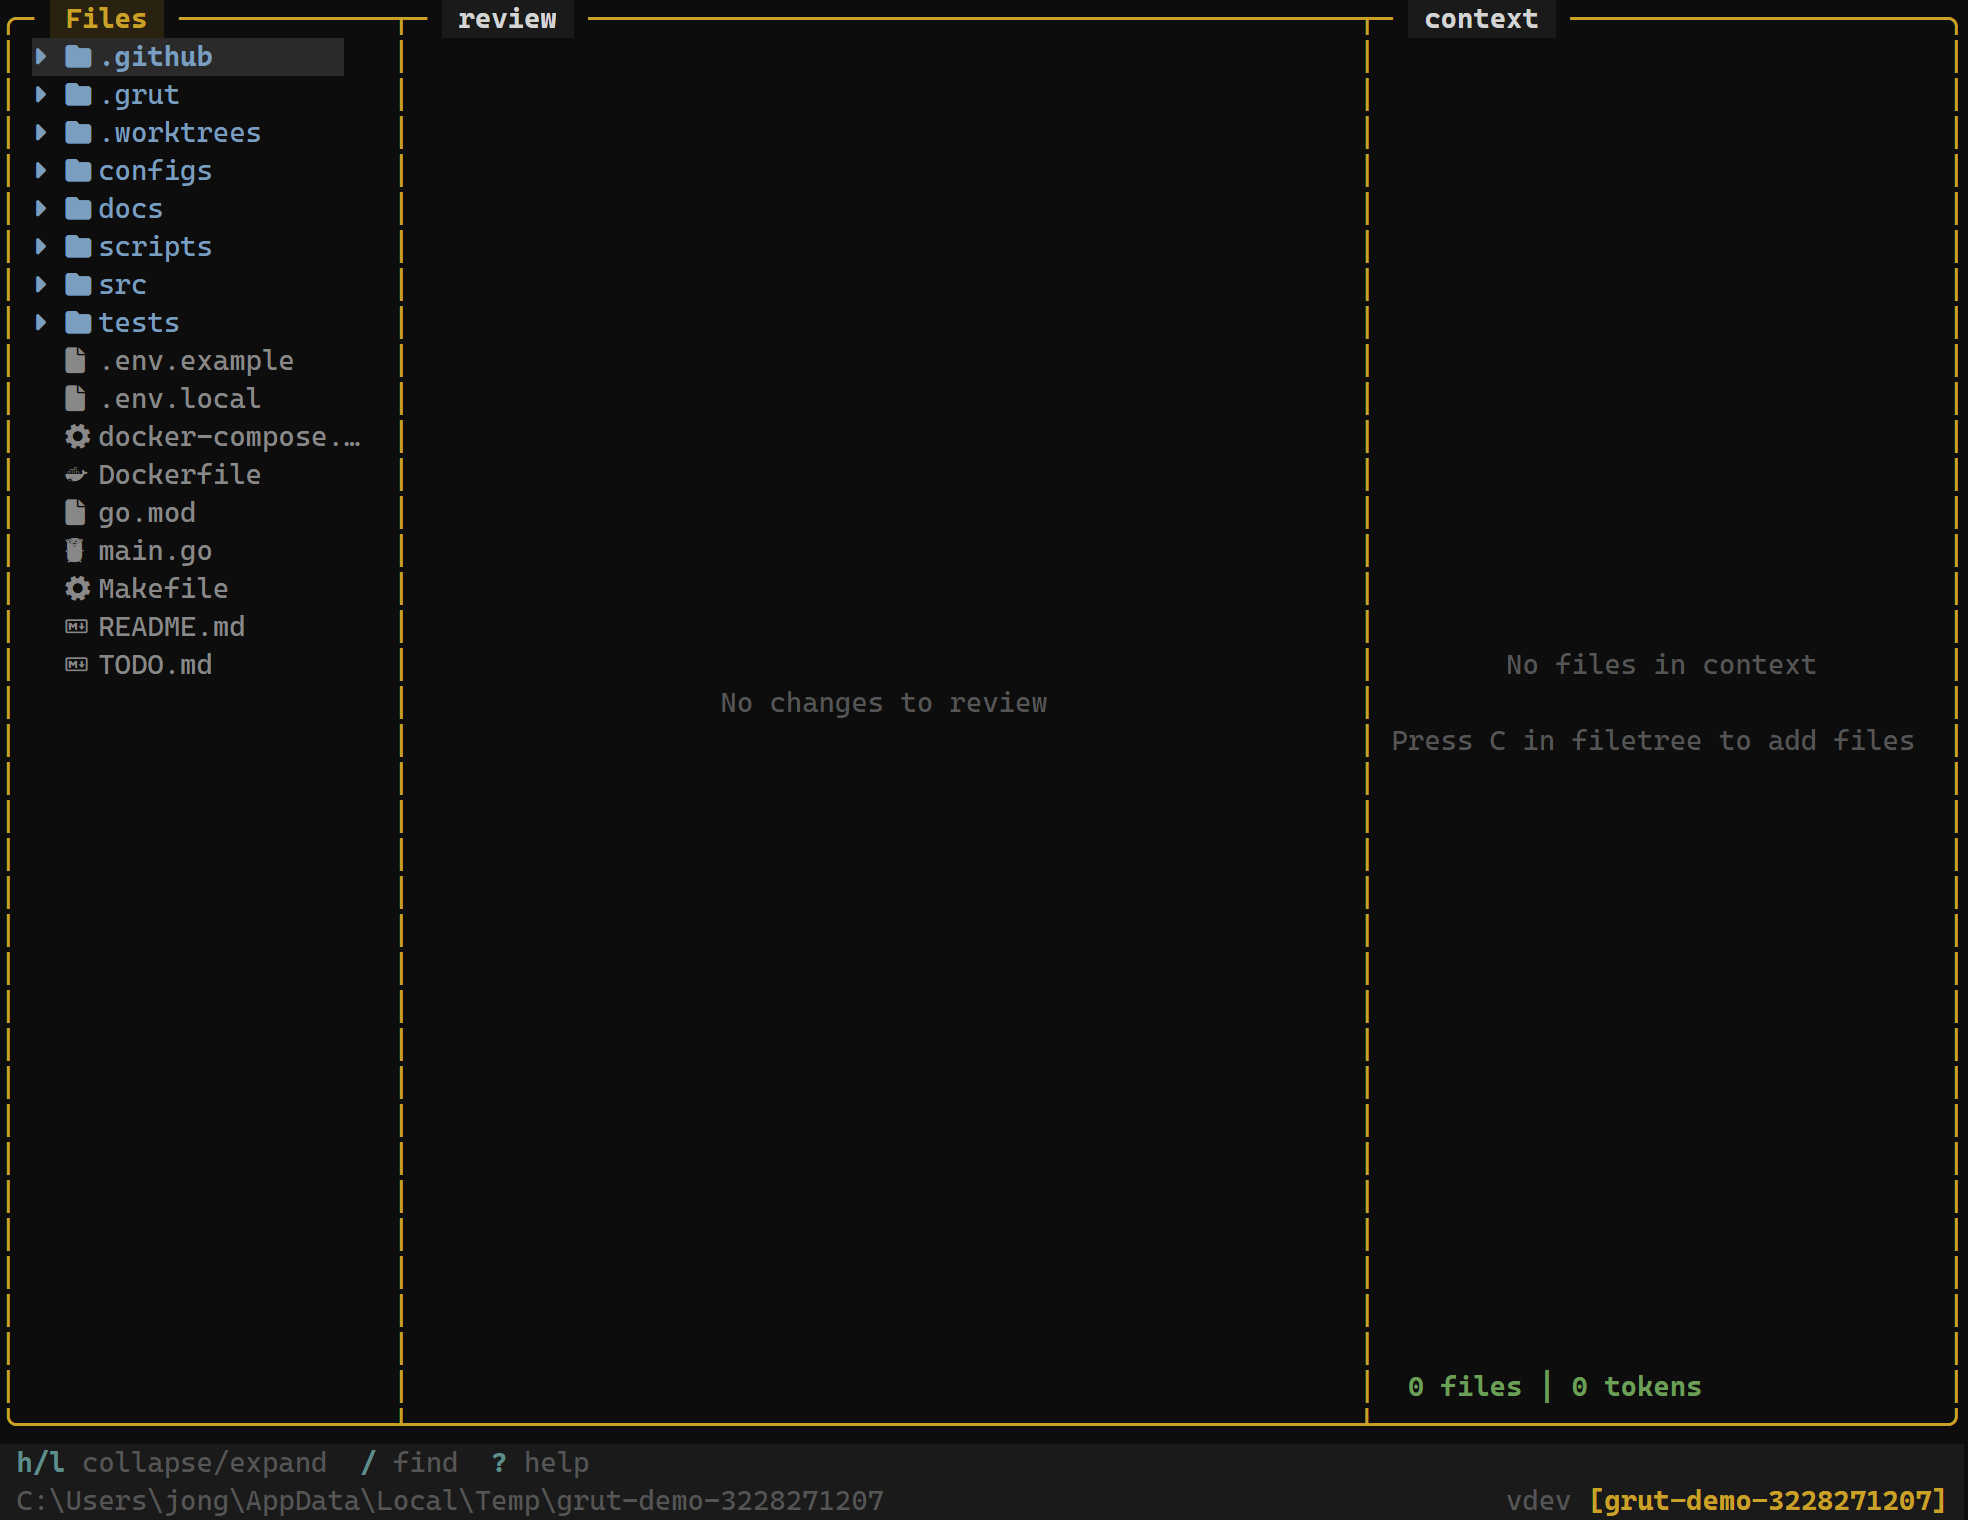Click the vdev version label
This screenshot has height=1520, width=1968.
[x=1538, y=1501]
